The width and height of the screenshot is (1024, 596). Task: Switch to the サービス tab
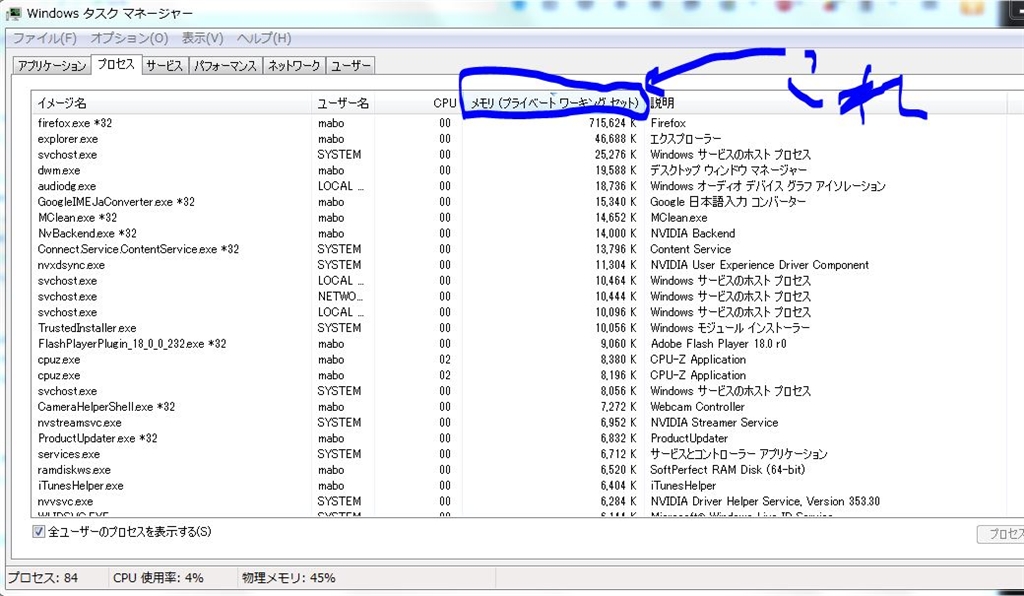[165, 65]
